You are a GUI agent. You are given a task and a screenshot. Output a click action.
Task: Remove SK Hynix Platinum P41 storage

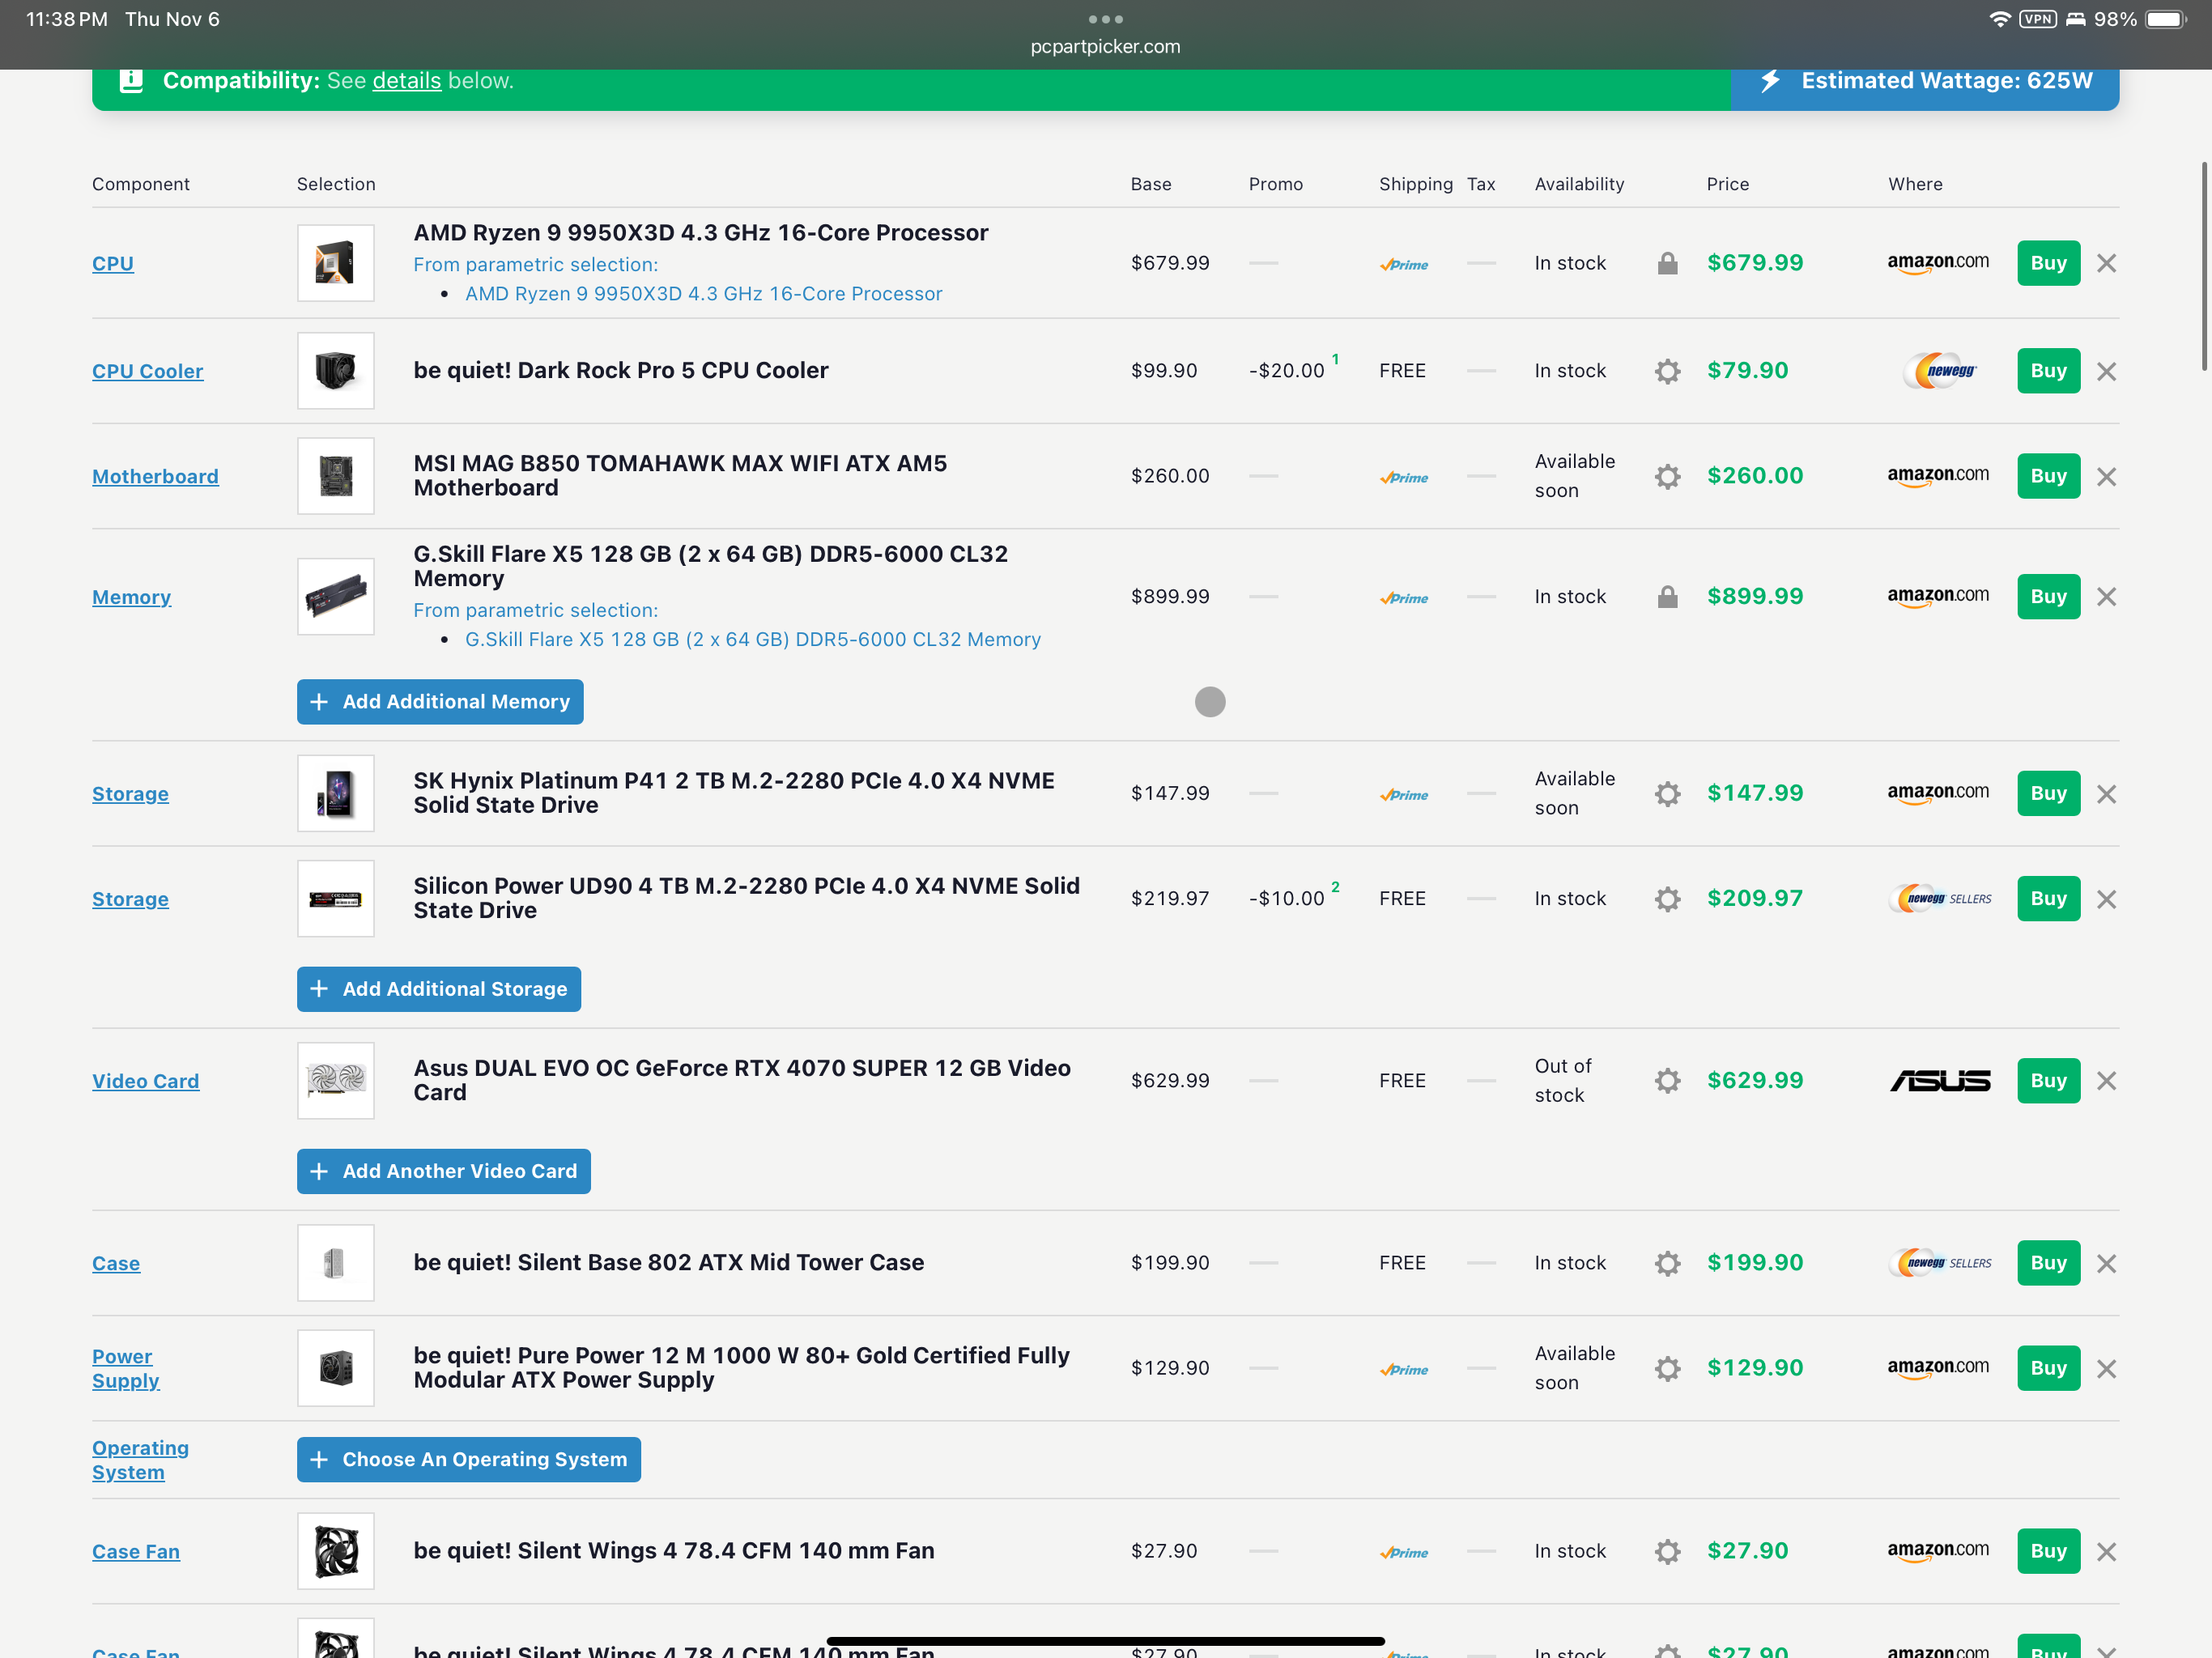[2106, 794]
